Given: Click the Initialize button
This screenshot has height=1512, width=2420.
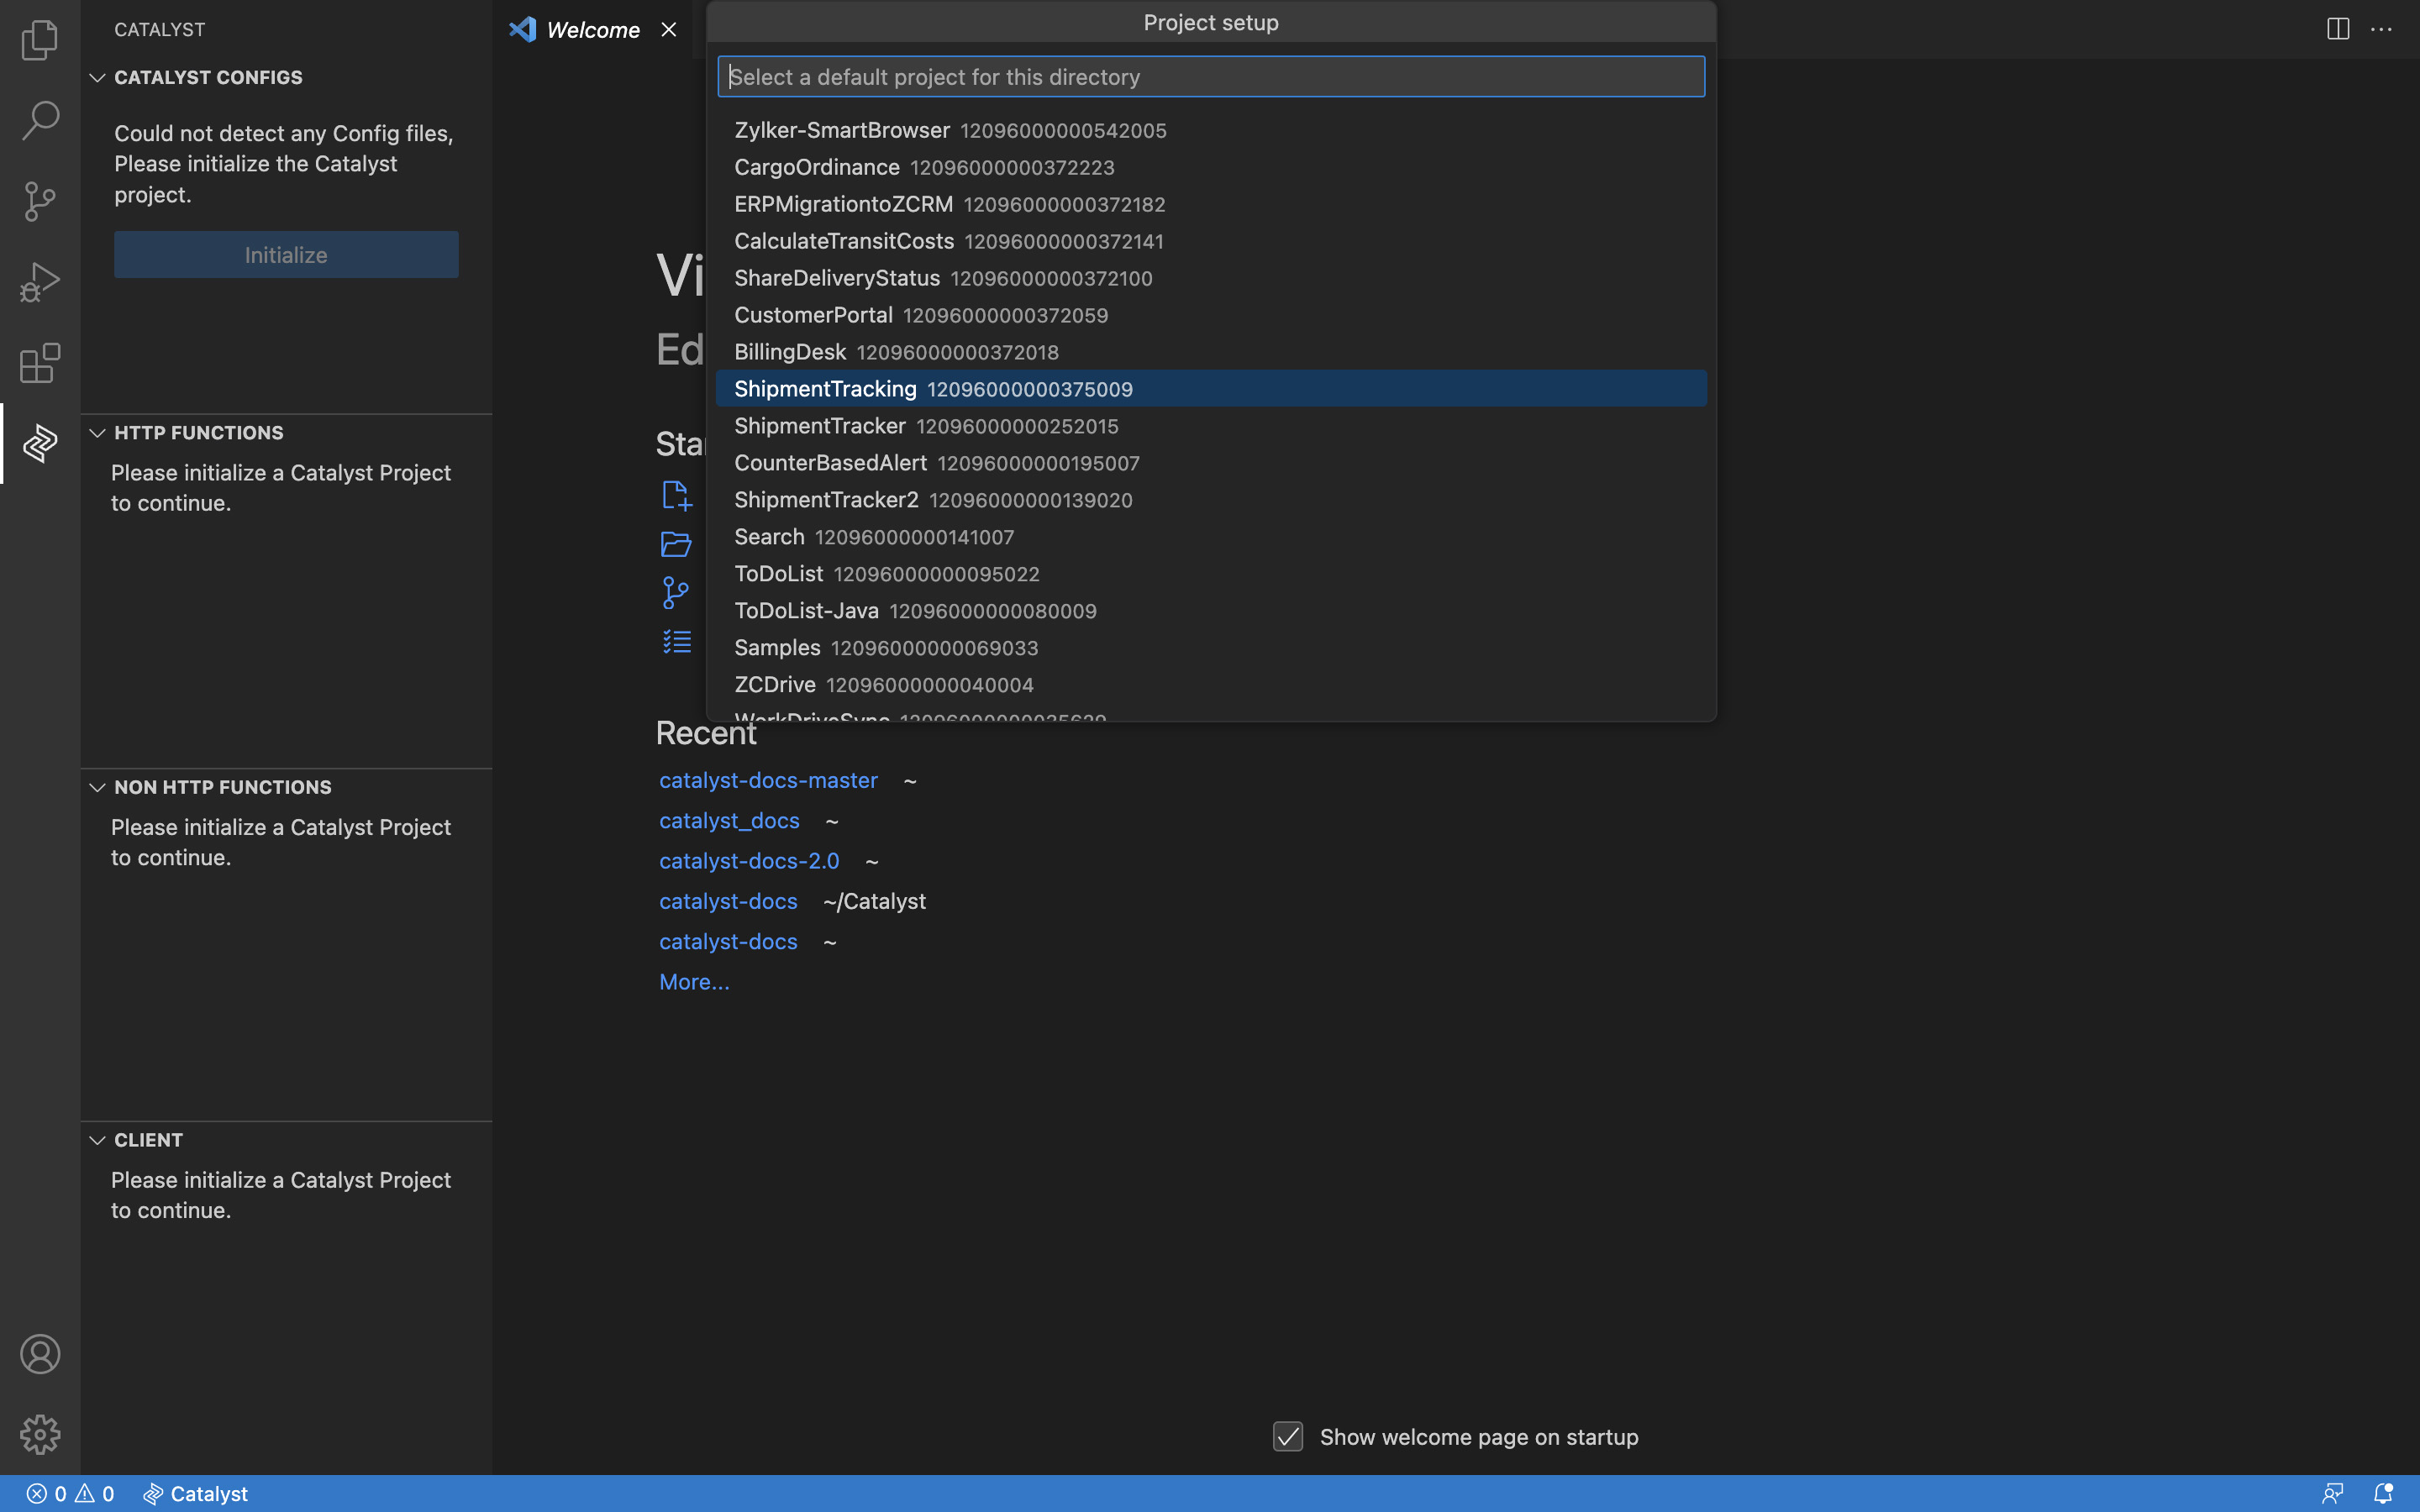Looking at the screenshot, I should (x=286, y=255).
